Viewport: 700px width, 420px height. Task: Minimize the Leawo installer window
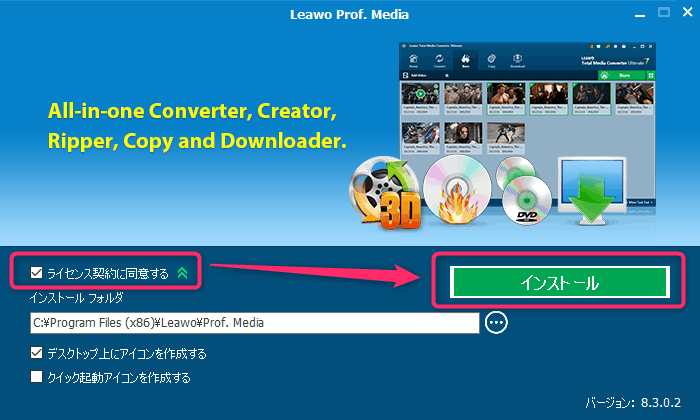click(631, 12)
